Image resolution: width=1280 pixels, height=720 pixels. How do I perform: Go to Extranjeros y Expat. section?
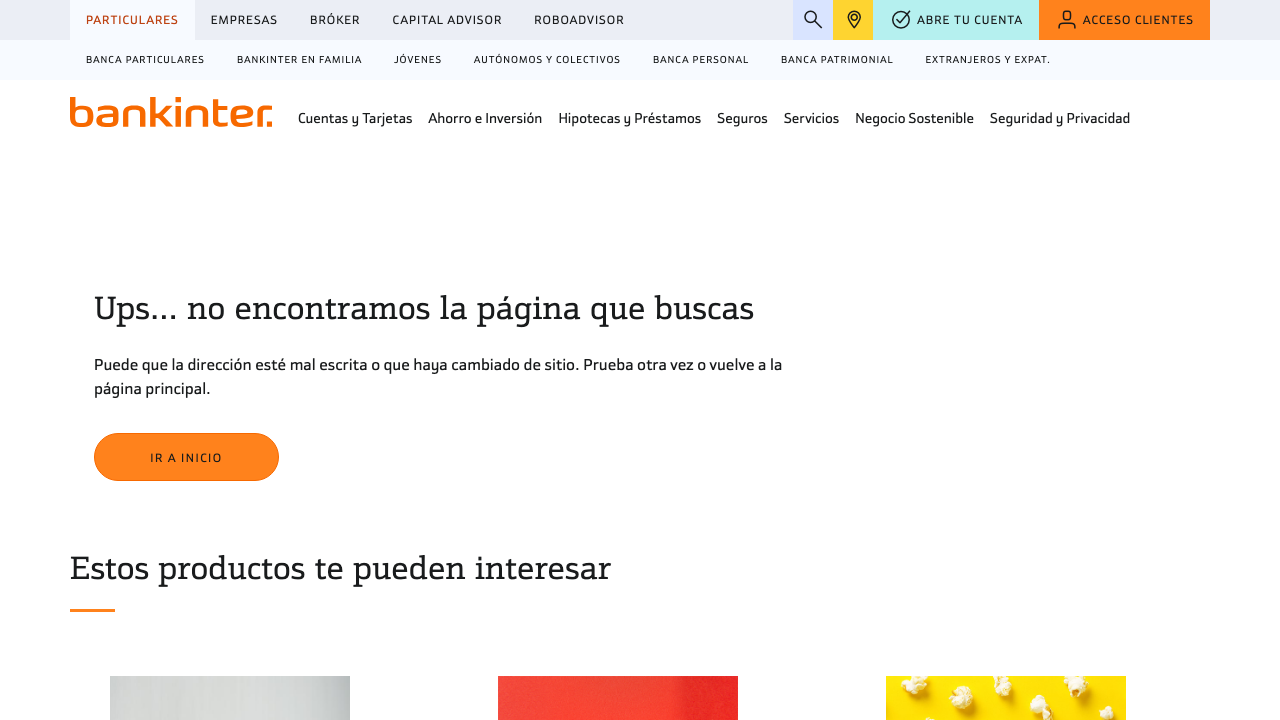coord(988,60)
